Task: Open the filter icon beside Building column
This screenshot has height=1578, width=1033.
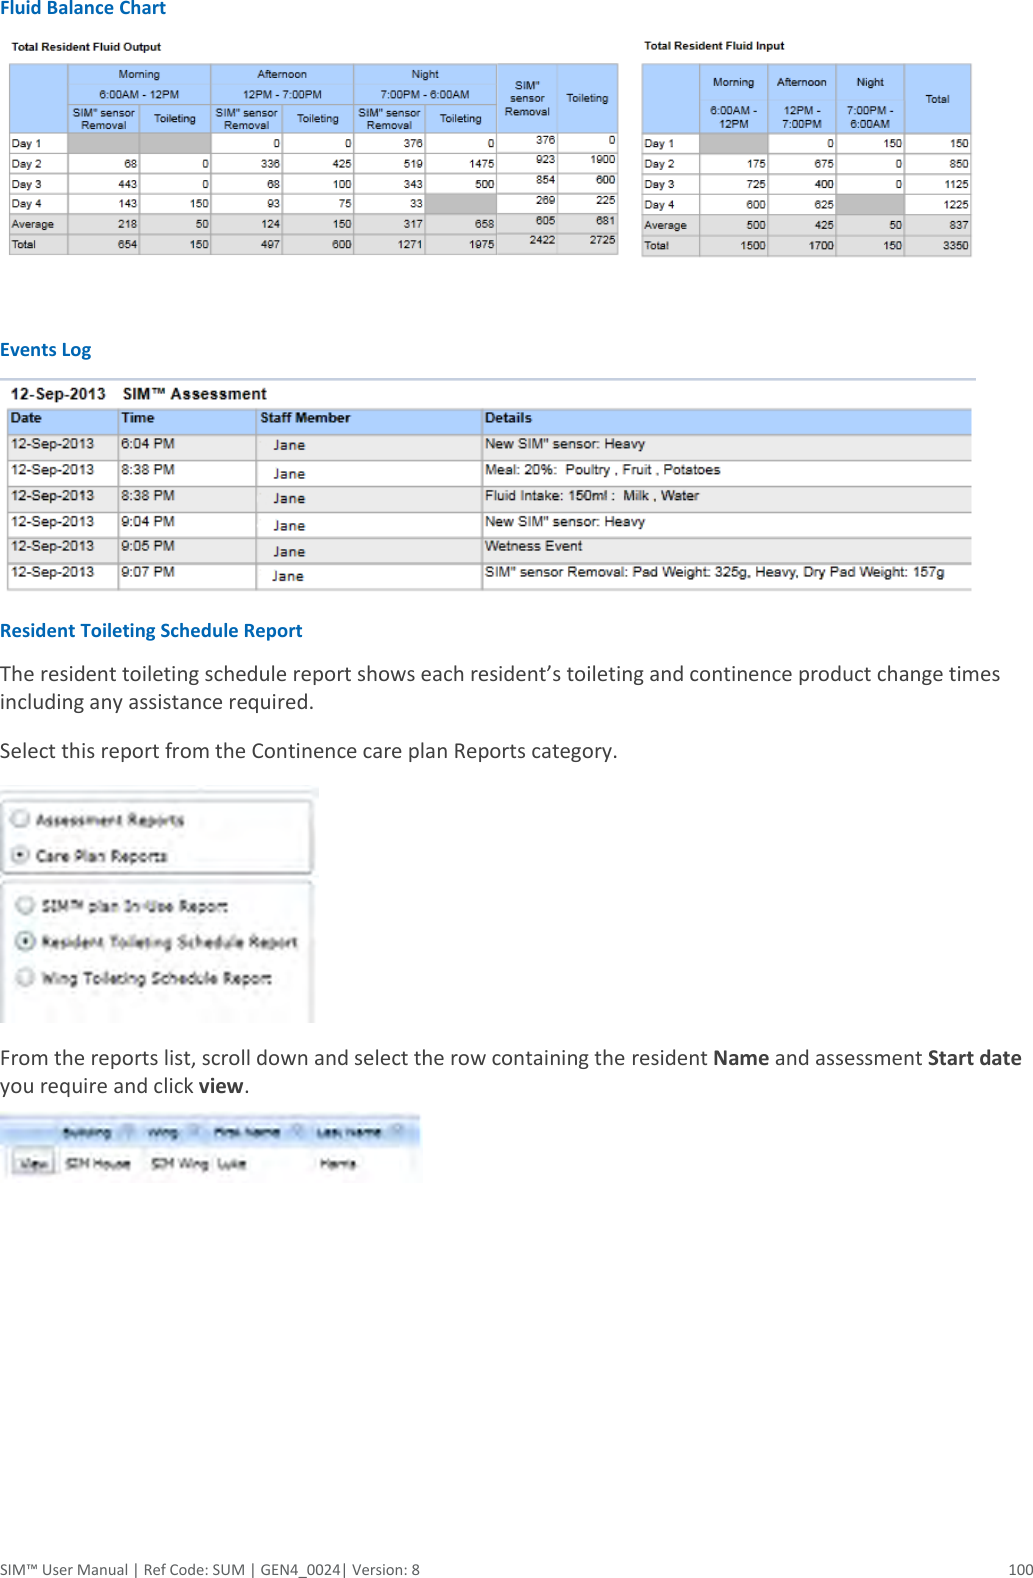Action: coord(127,1132)
